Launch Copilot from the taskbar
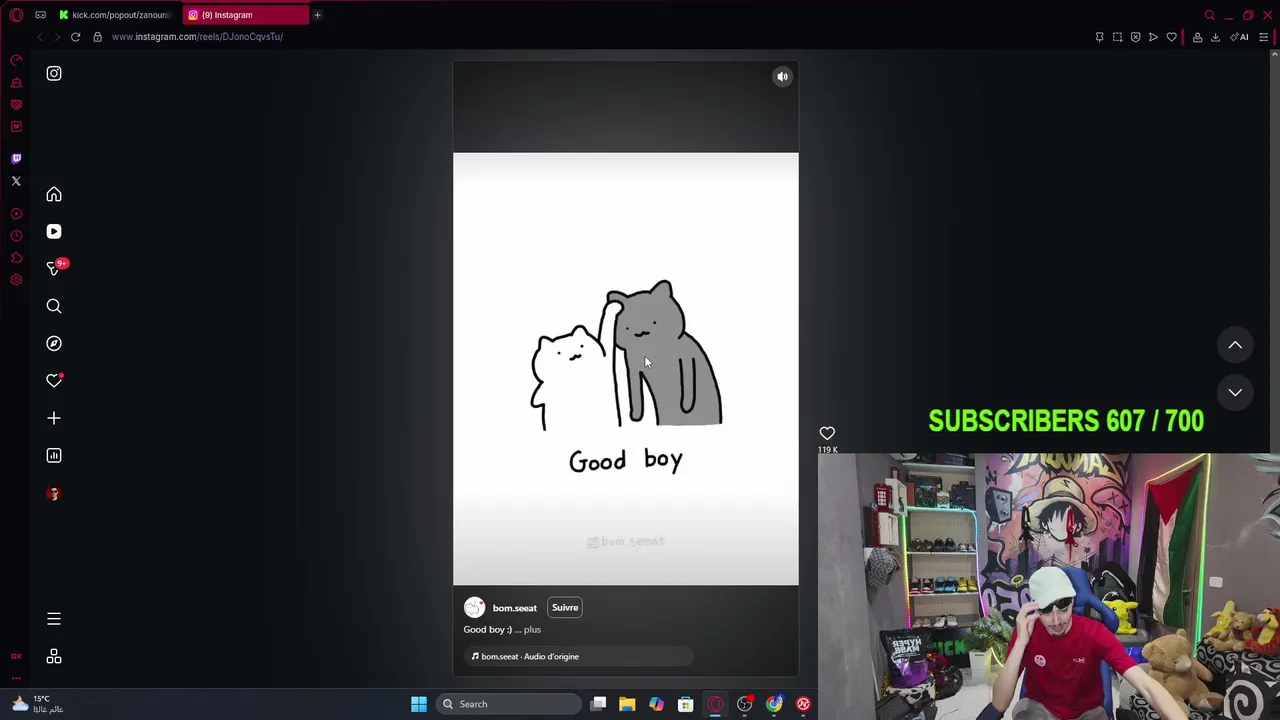The width and height of the screenshot is (1280, 720). (x=656, y=704)
